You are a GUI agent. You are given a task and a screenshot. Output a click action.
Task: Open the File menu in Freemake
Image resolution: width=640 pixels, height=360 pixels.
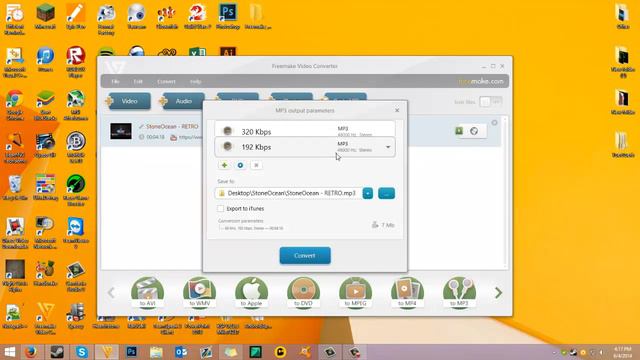pos(116,81)
